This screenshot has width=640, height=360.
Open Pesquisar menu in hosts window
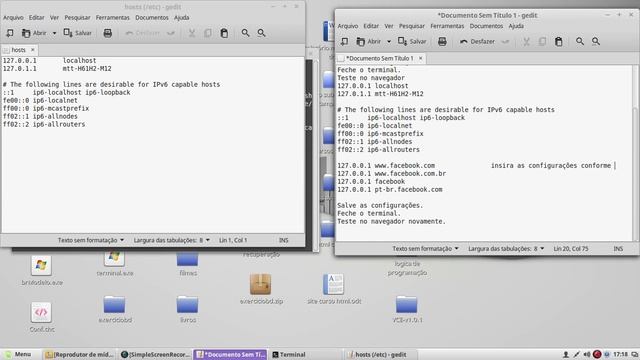(x=77, y=18)
